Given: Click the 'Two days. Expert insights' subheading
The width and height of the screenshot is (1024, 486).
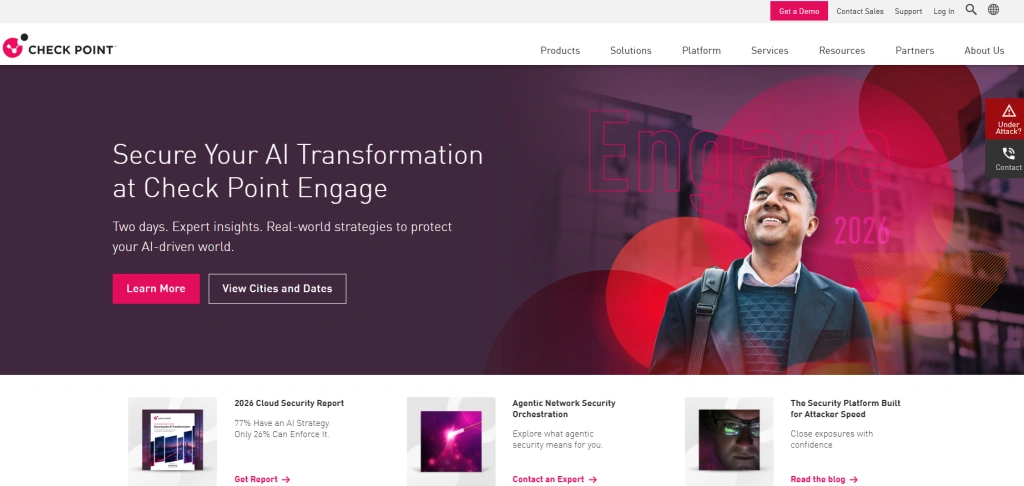Looking at the screenshot, I should [x=282, y=237].
